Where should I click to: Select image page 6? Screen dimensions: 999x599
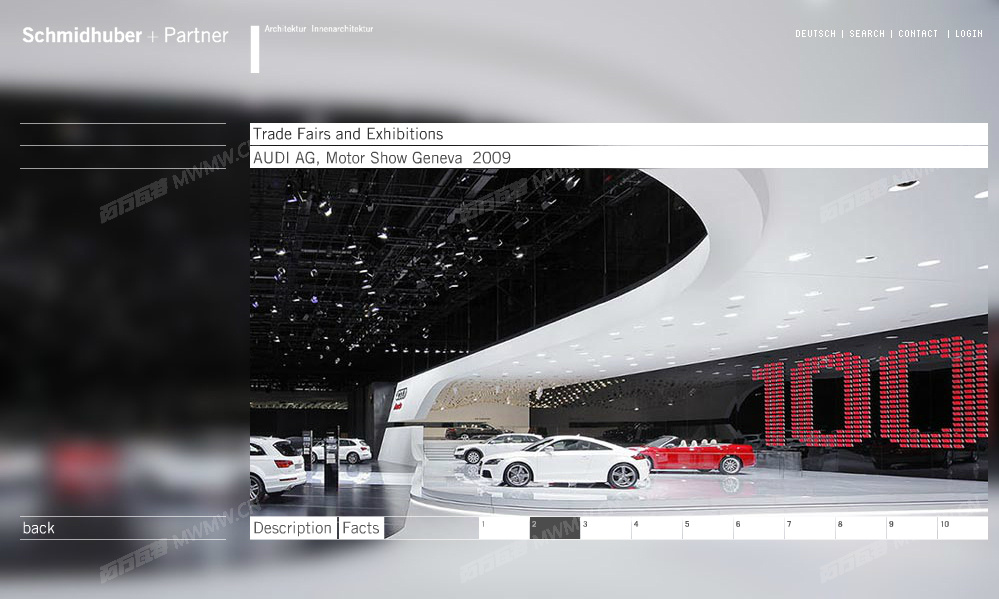(759, 528)
